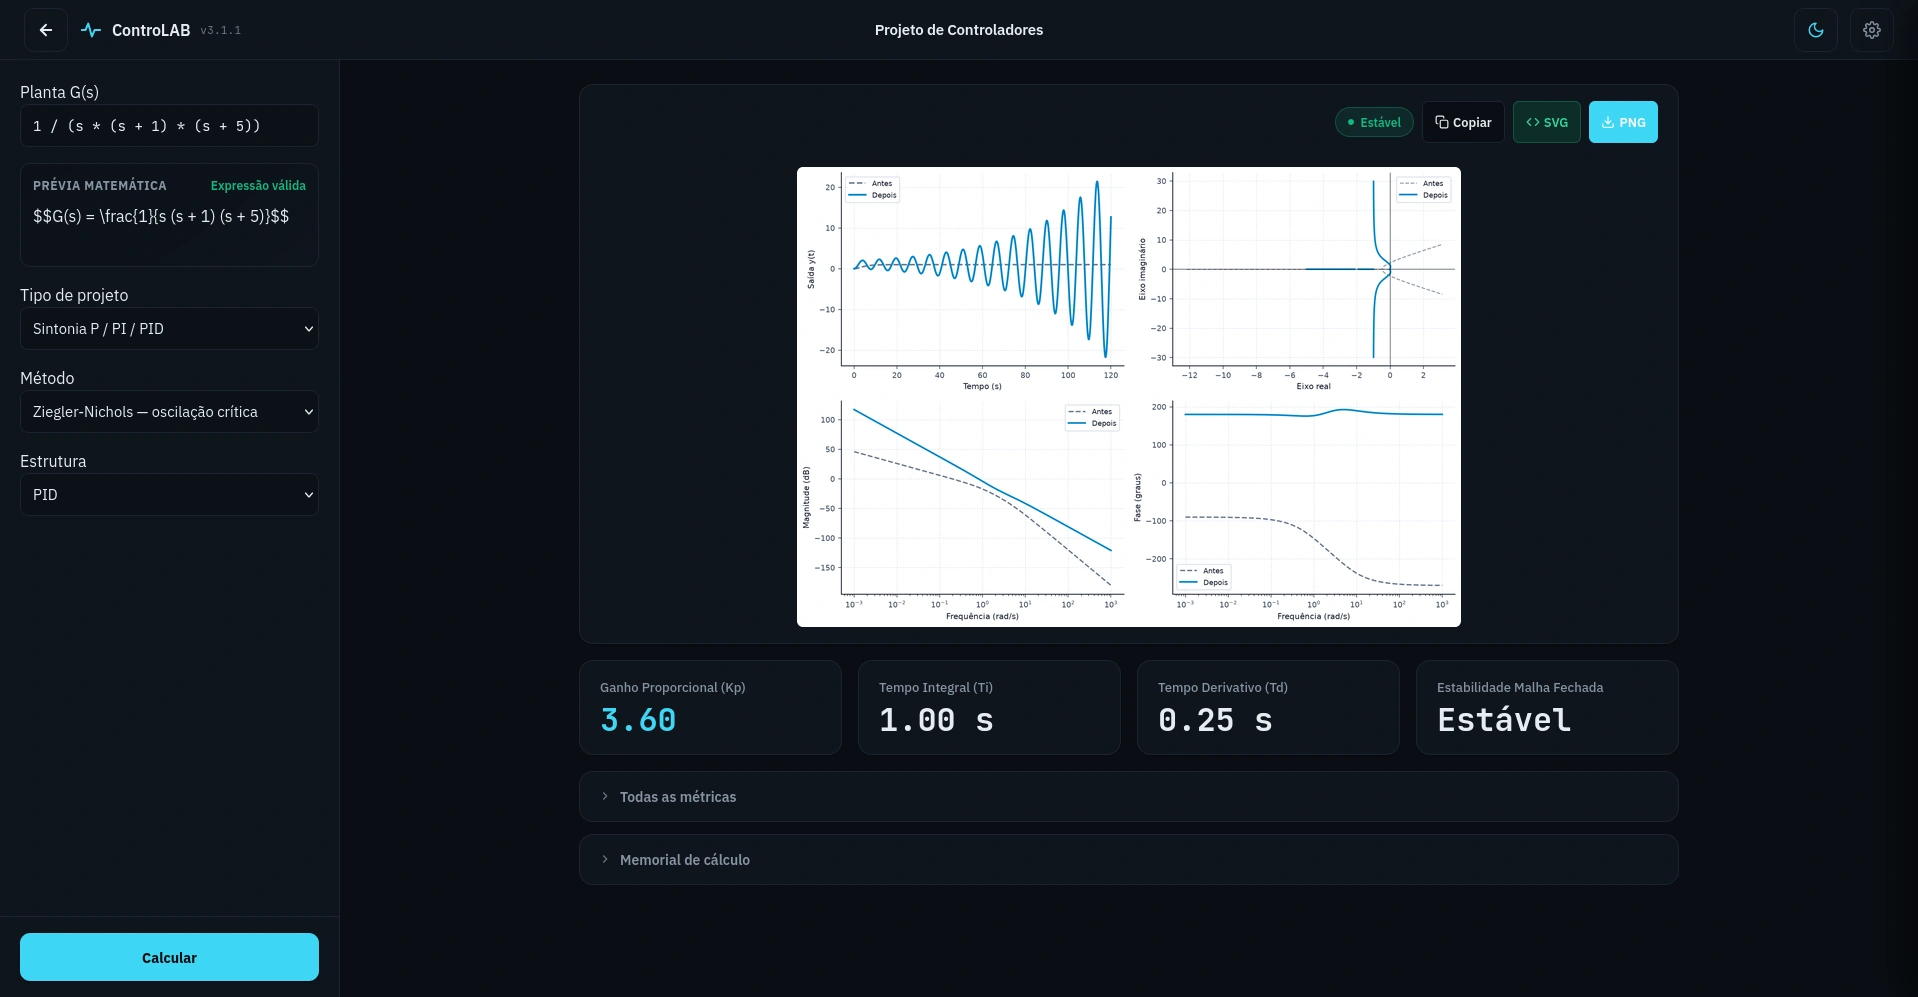Click the time response plot

click(982, 270)
